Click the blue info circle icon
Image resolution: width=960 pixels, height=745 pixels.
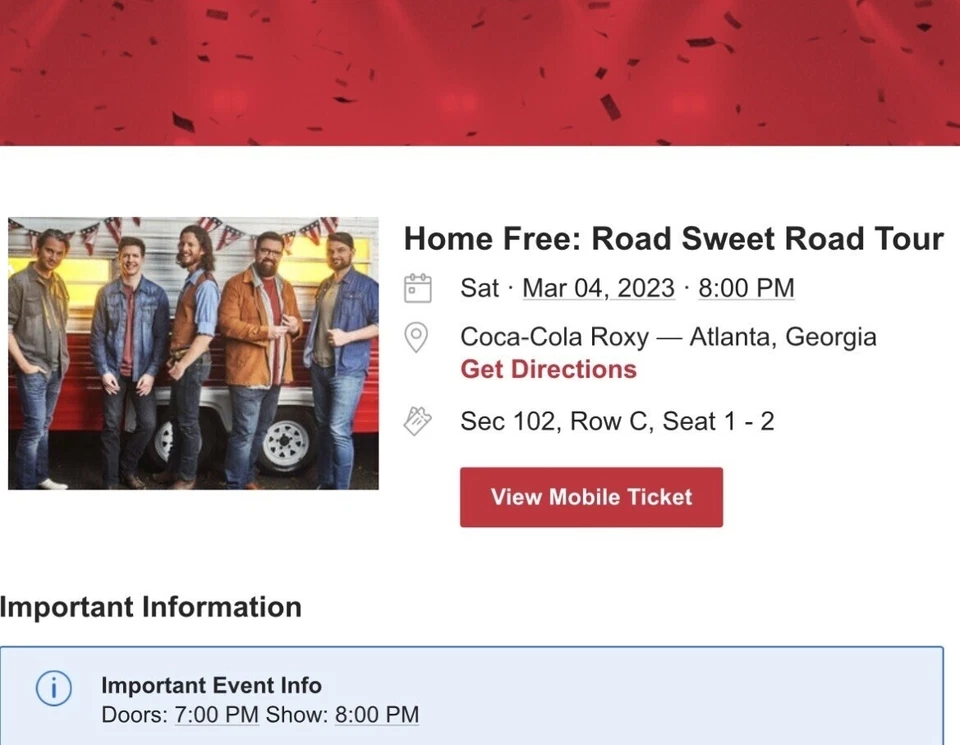[x=54, y=688]
